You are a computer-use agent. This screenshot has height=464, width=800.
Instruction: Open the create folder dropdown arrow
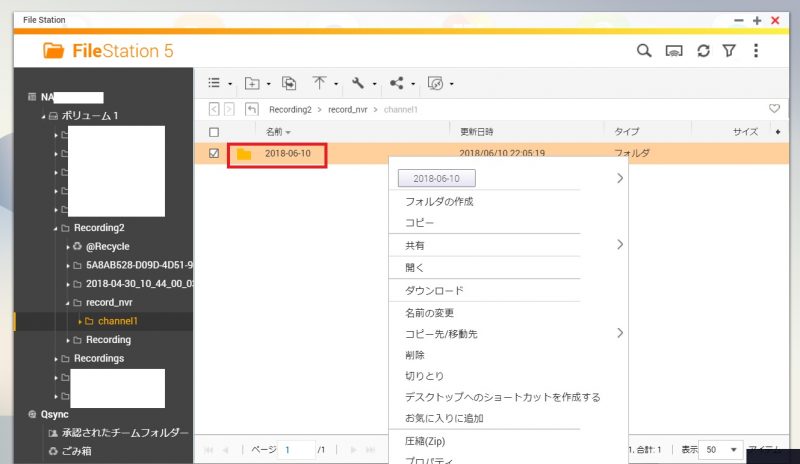coord(269,84)
